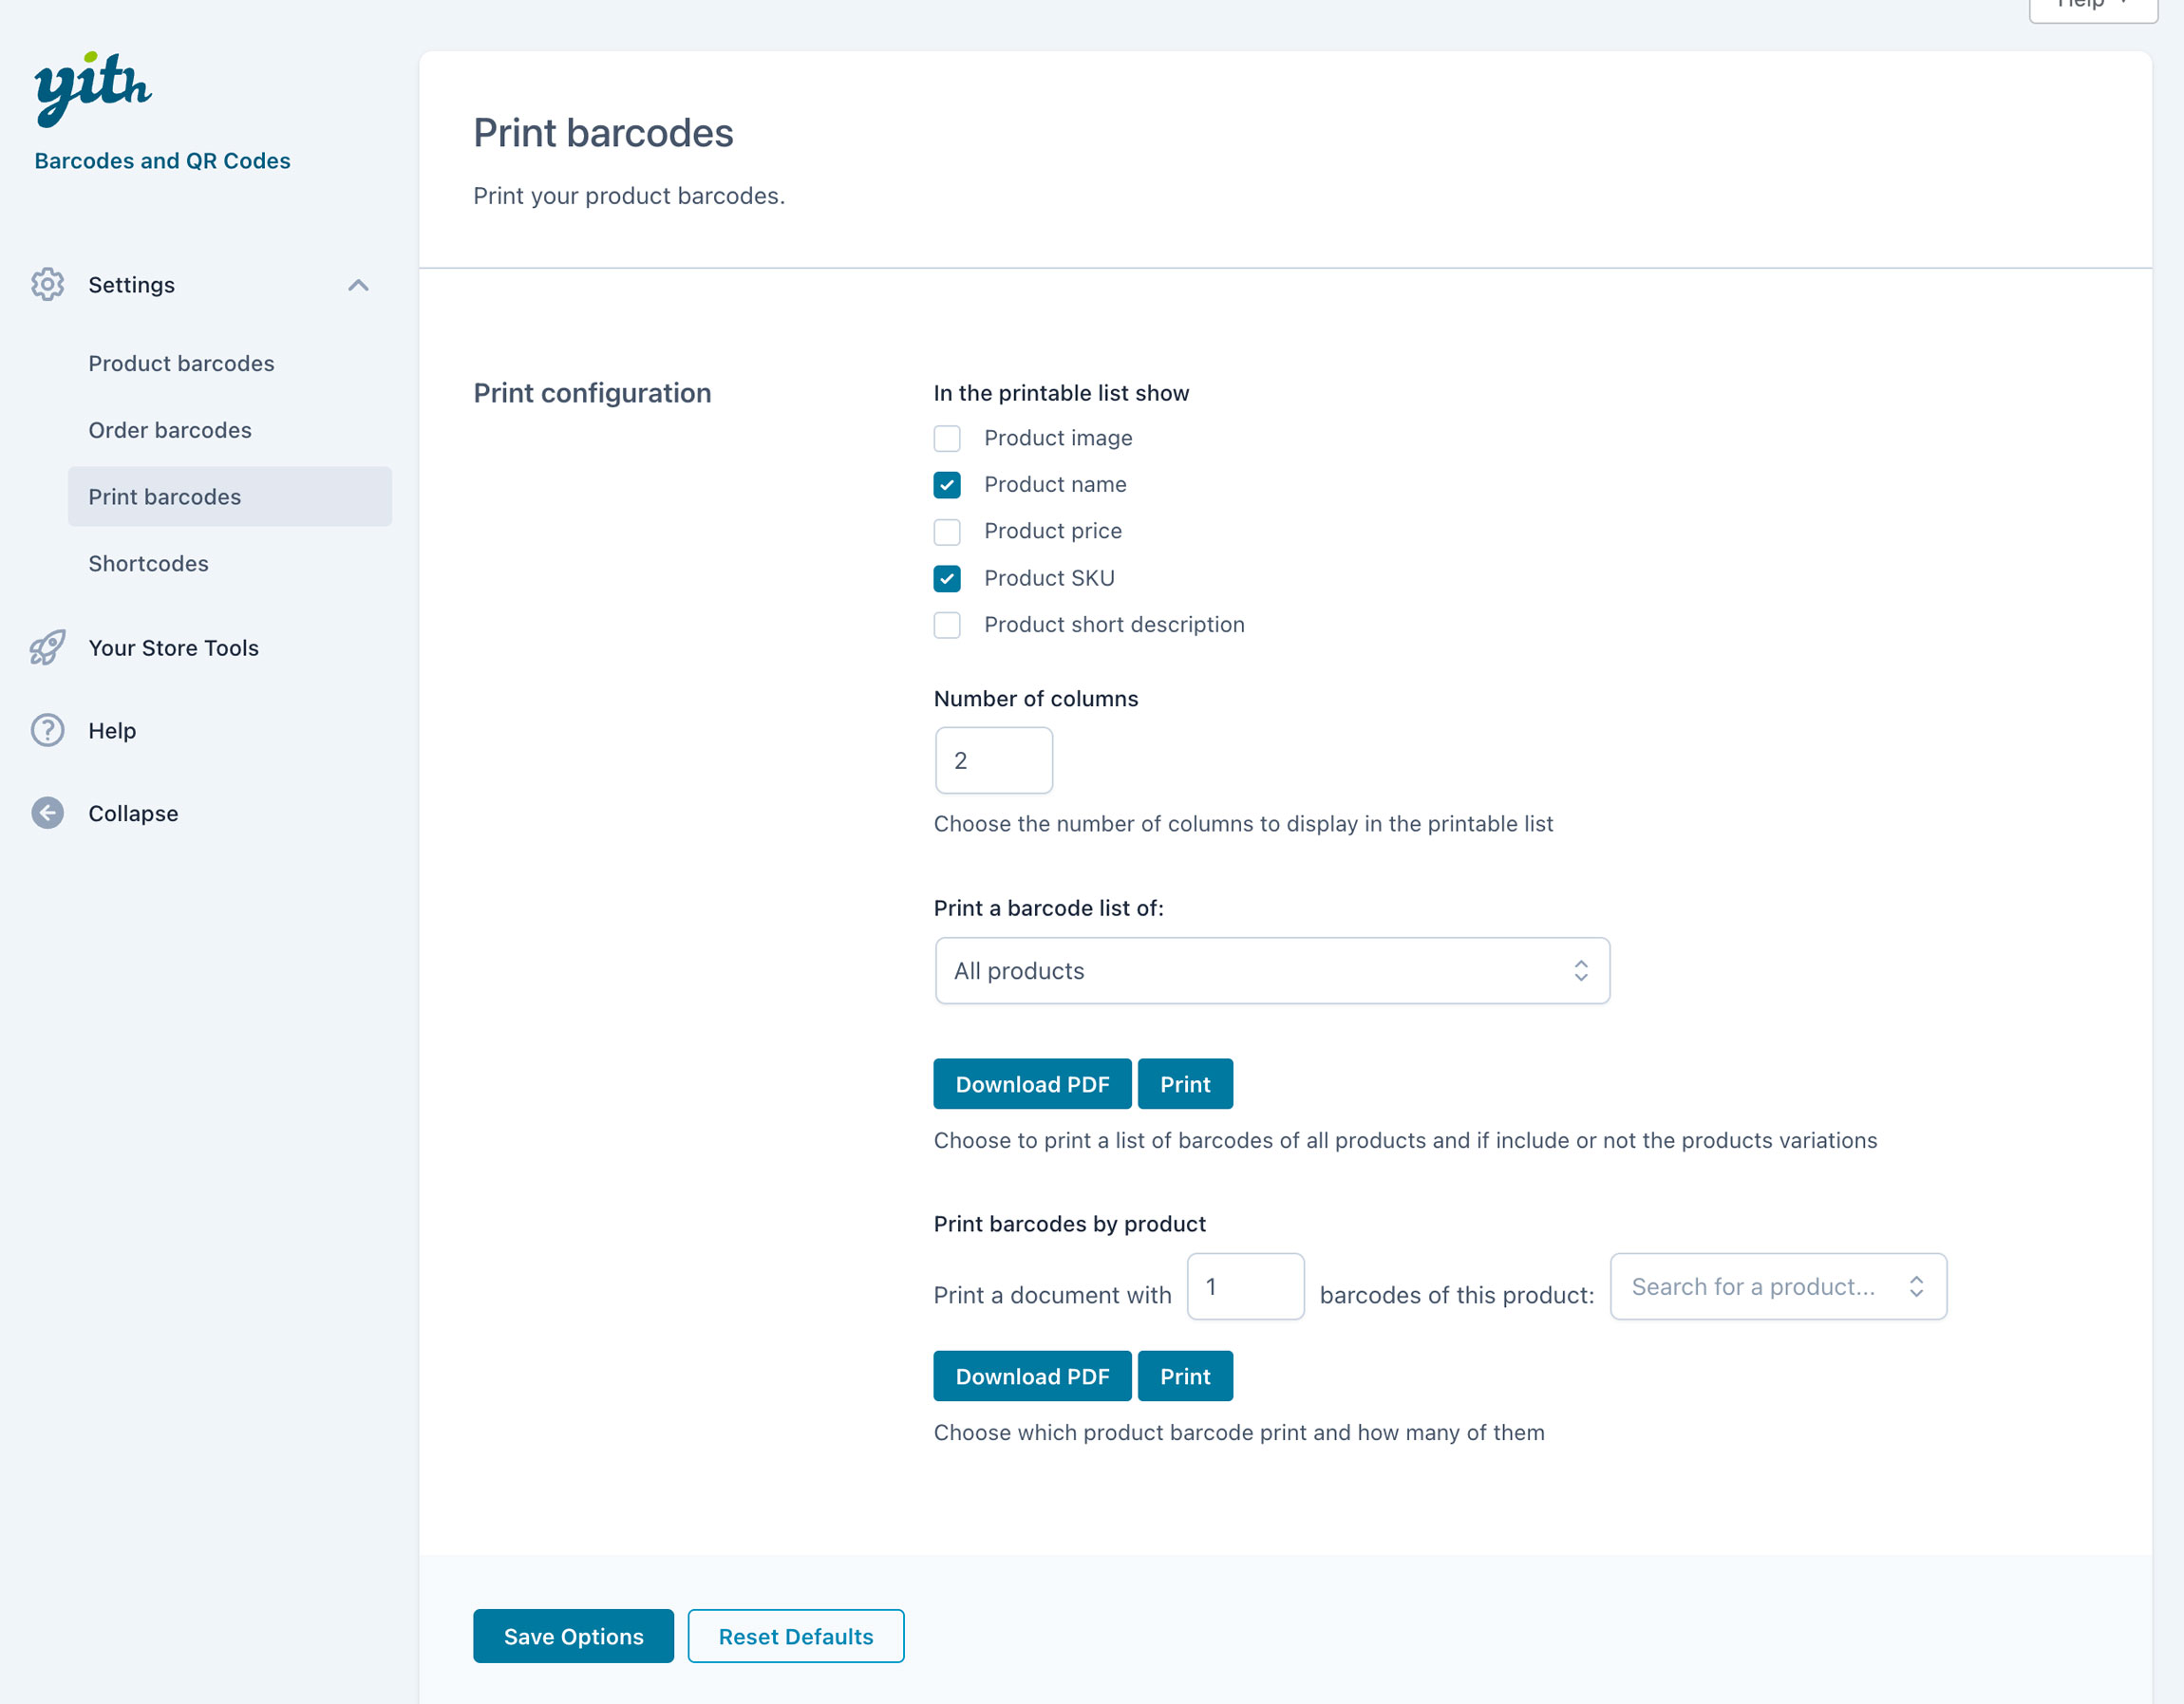Uncheck the Product SKU checkbox
The image size is (2184, 1704).
pyautogui.click(x=946, y=578)
